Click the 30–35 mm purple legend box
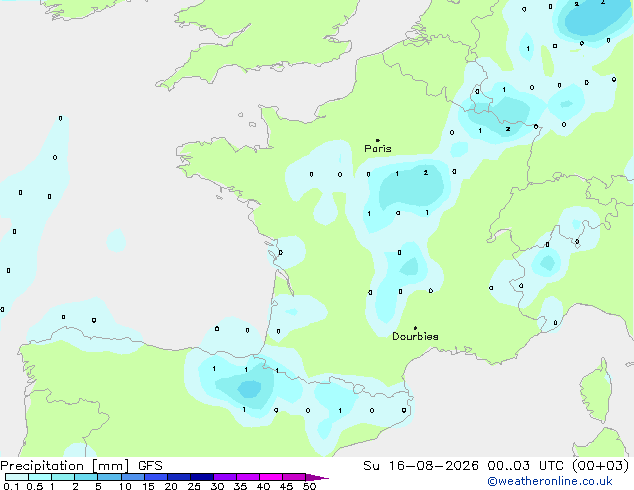634x490 pixels. click(225, 477)
